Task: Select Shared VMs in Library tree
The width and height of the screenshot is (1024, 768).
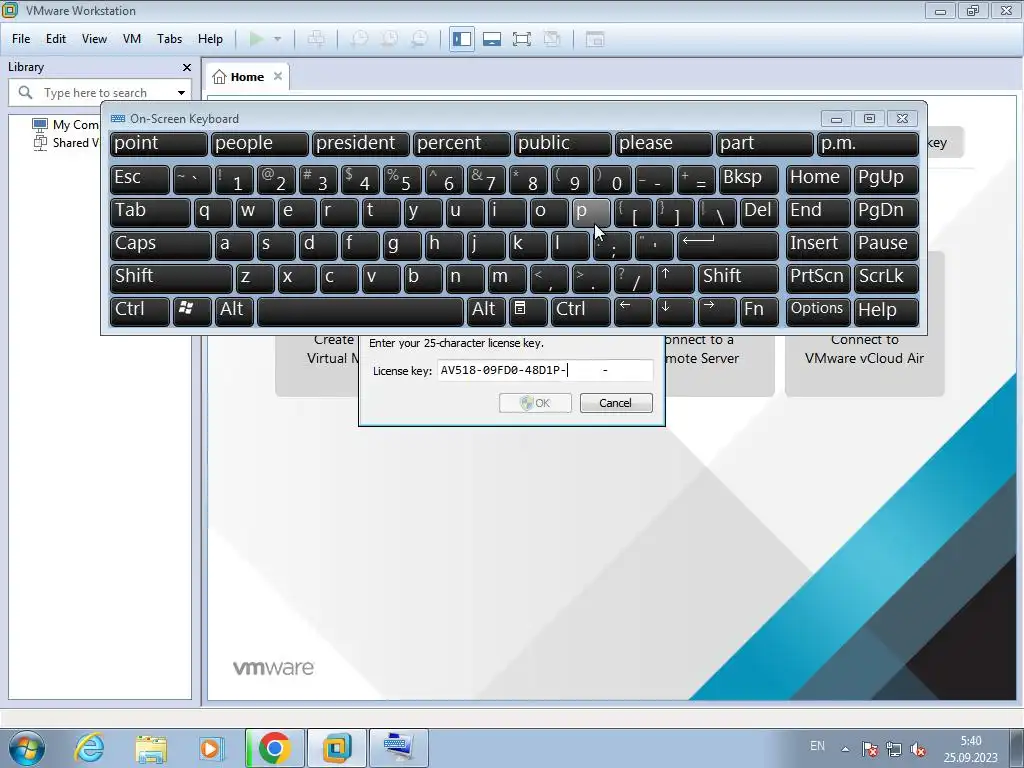Action: [x=65, y=142]
